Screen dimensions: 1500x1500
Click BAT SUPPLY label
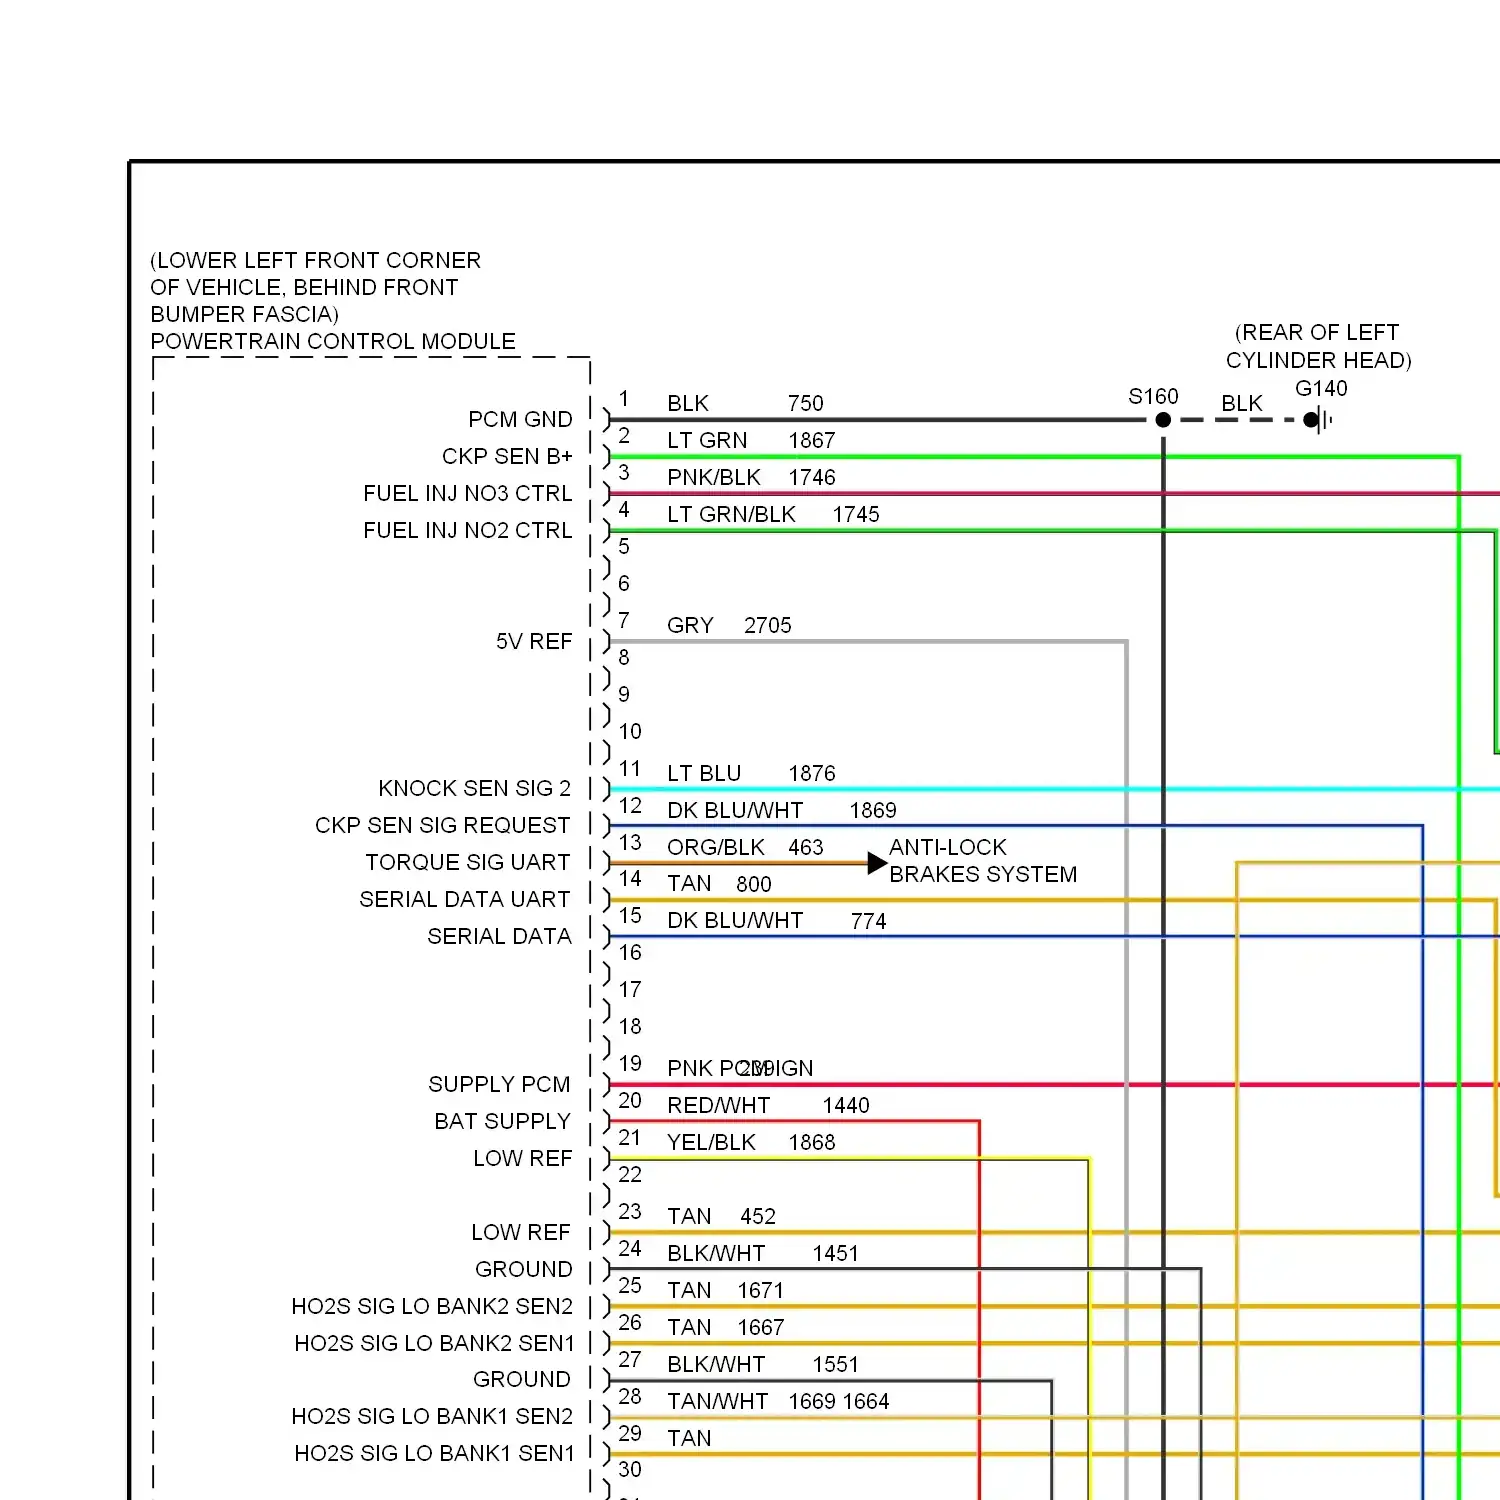tap(502, 1121)
